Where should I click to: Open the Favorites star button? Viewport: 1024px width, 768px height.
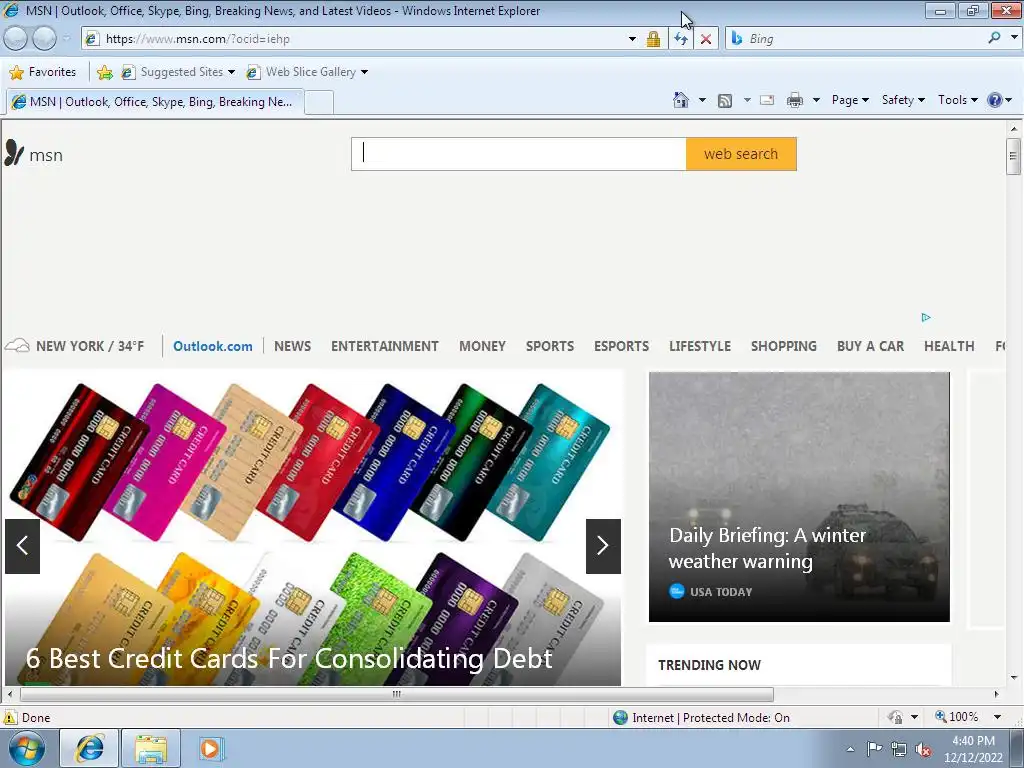pos(43,72)
